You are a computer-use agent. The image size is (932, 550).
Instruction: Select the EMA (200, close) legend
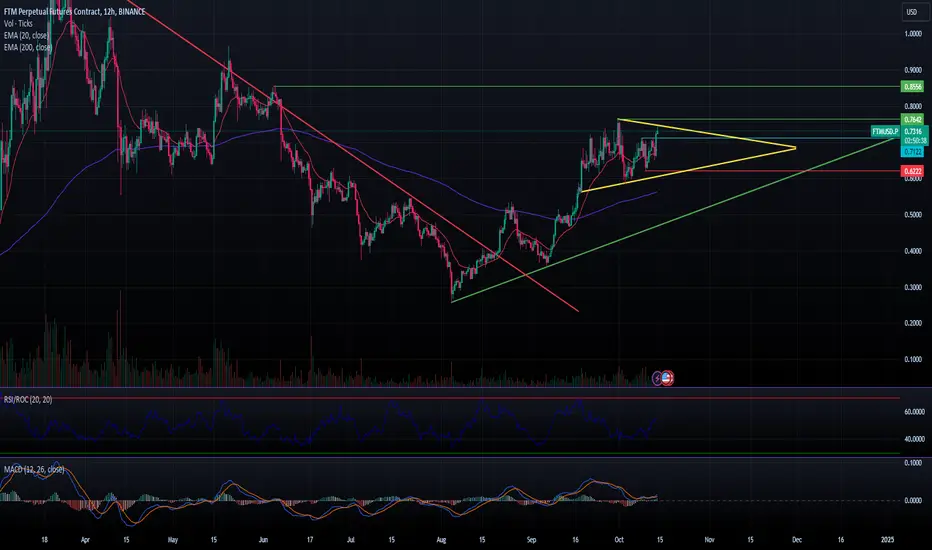[x=28, y=48]
